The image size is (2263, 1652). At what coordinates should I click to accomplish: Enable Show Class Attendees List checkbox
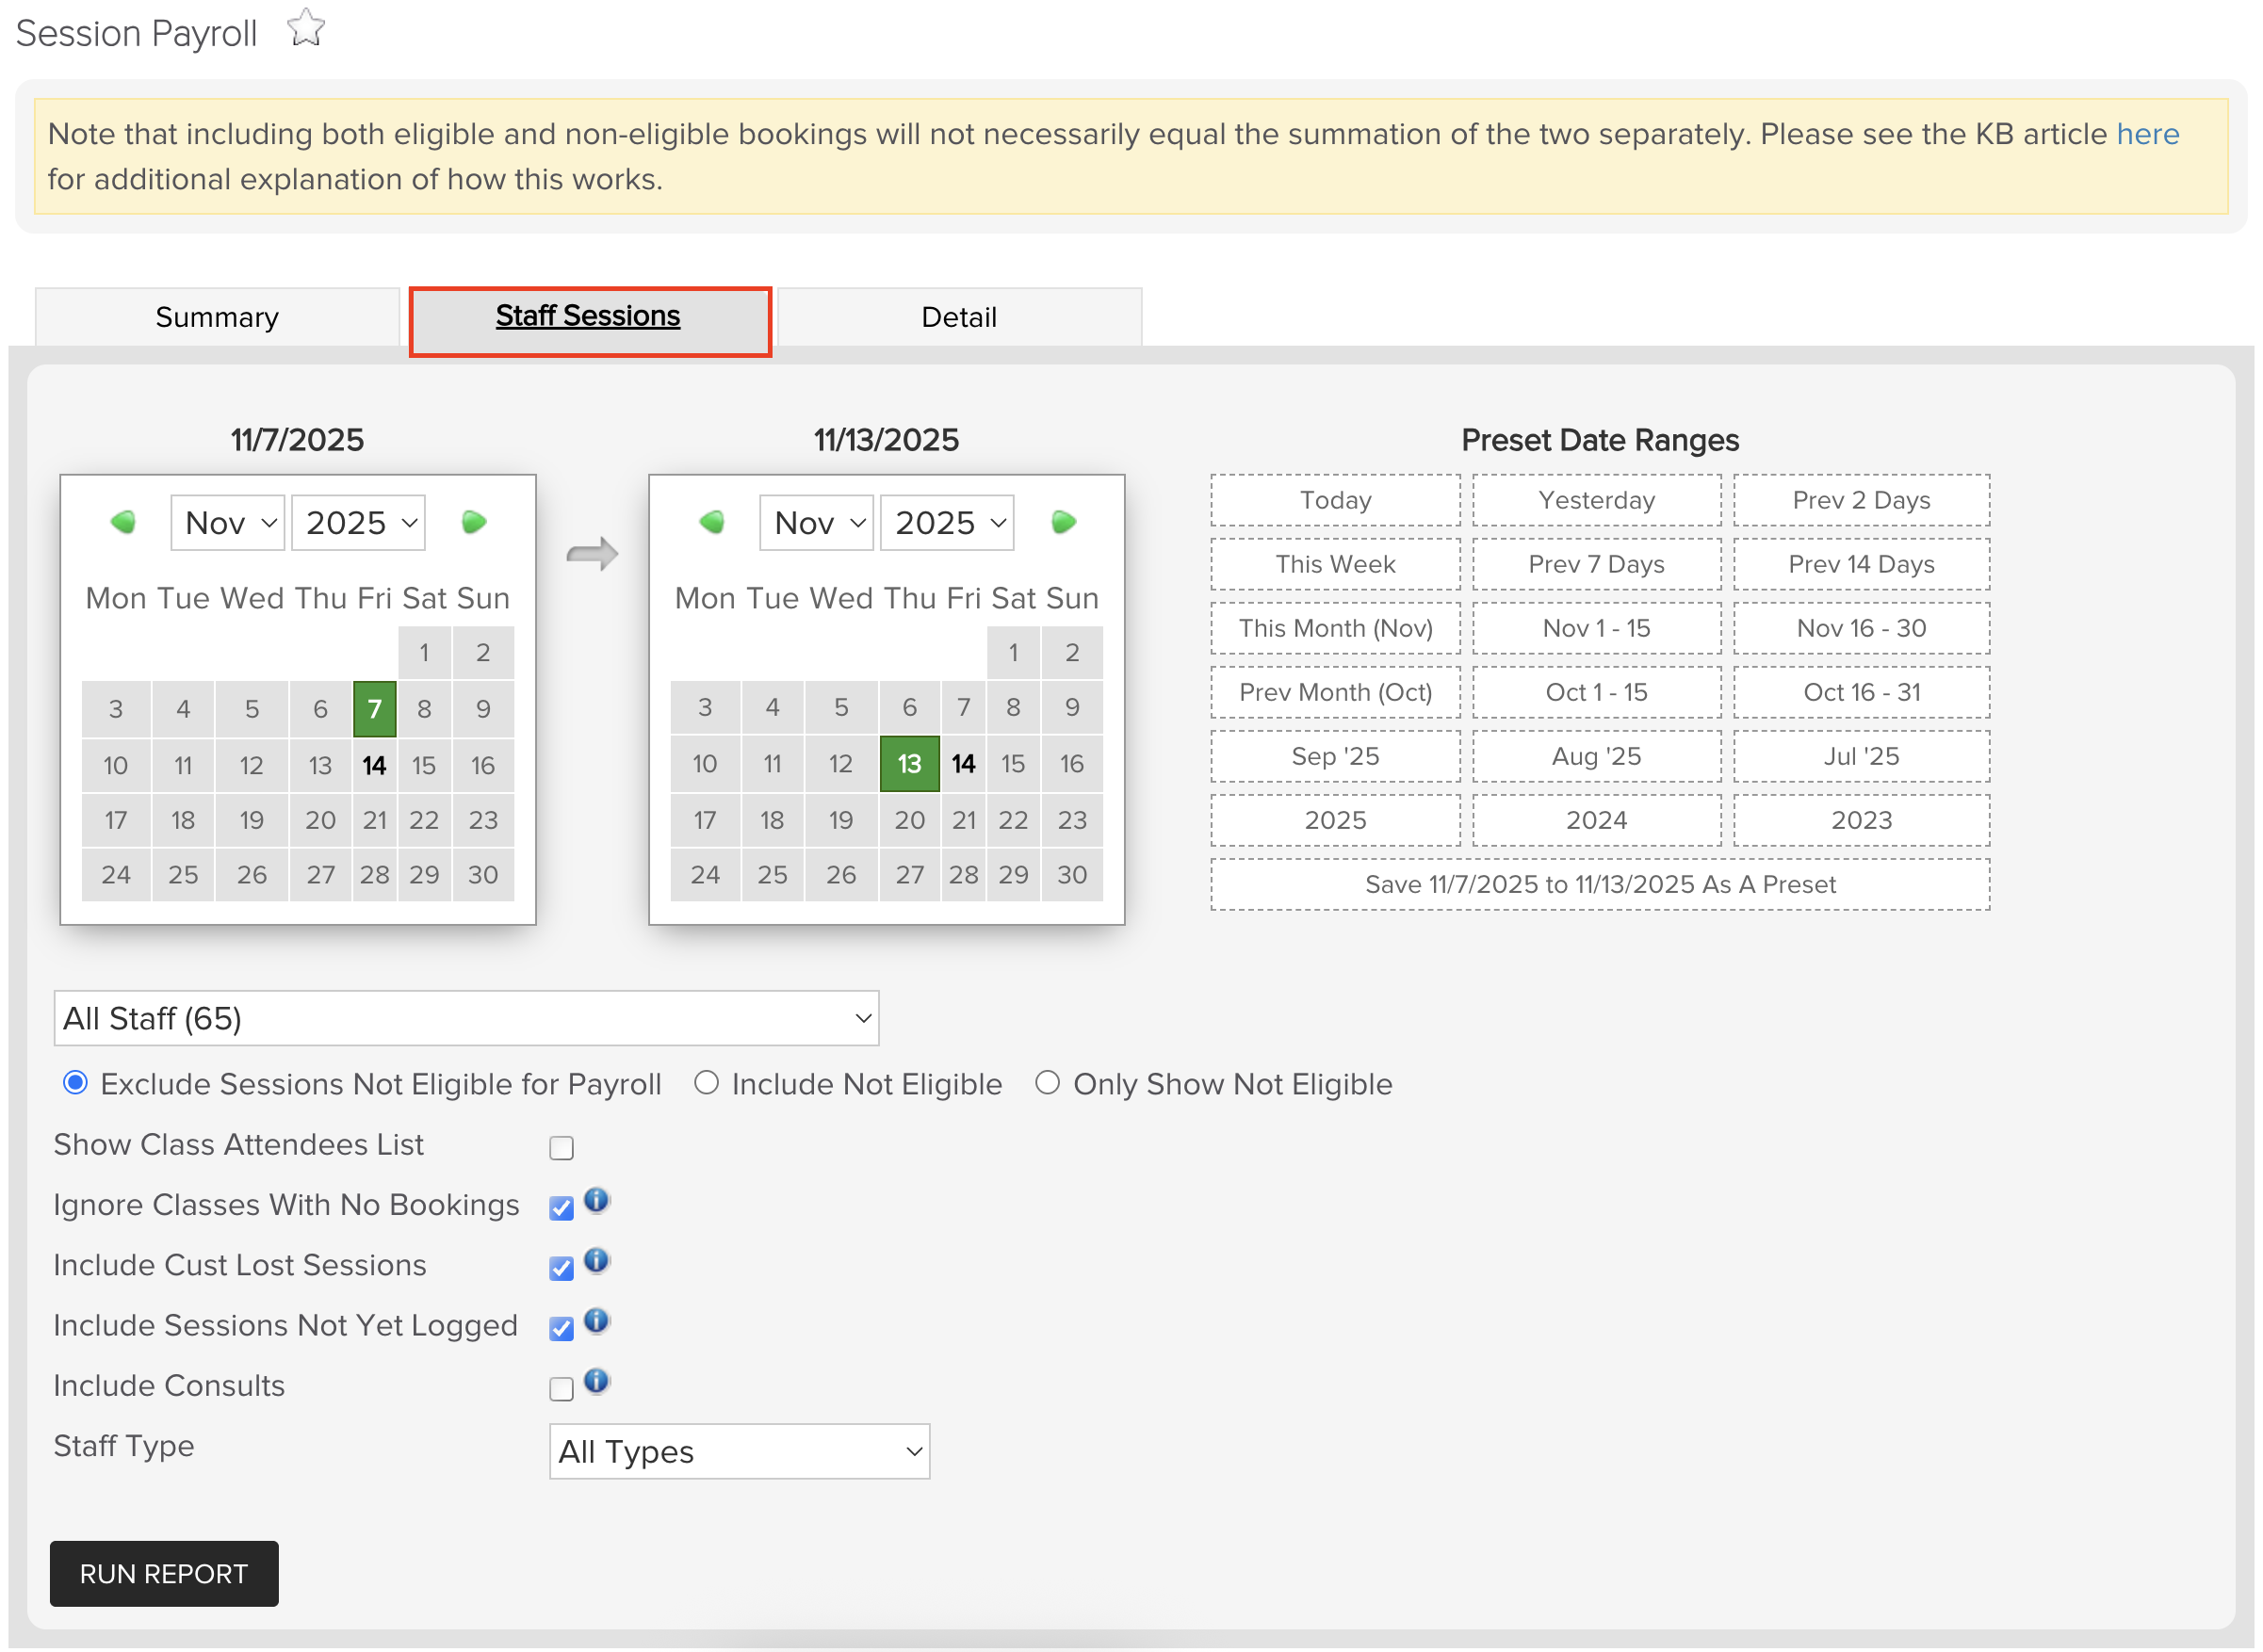(x=562, y=1148)
